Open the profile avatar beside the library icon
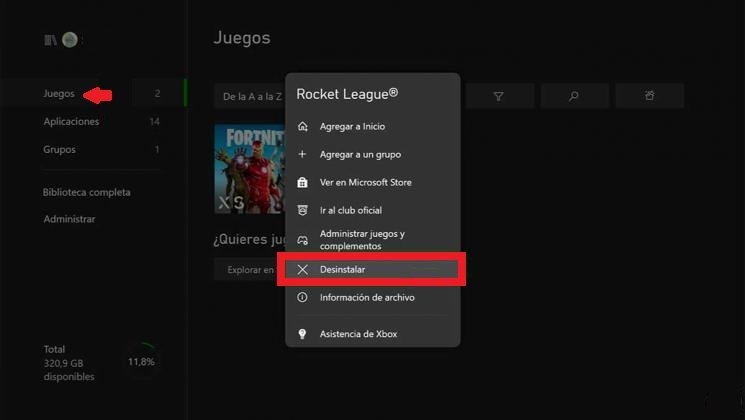The width and height of the screenshot is (745, 420). pos(70,40)
